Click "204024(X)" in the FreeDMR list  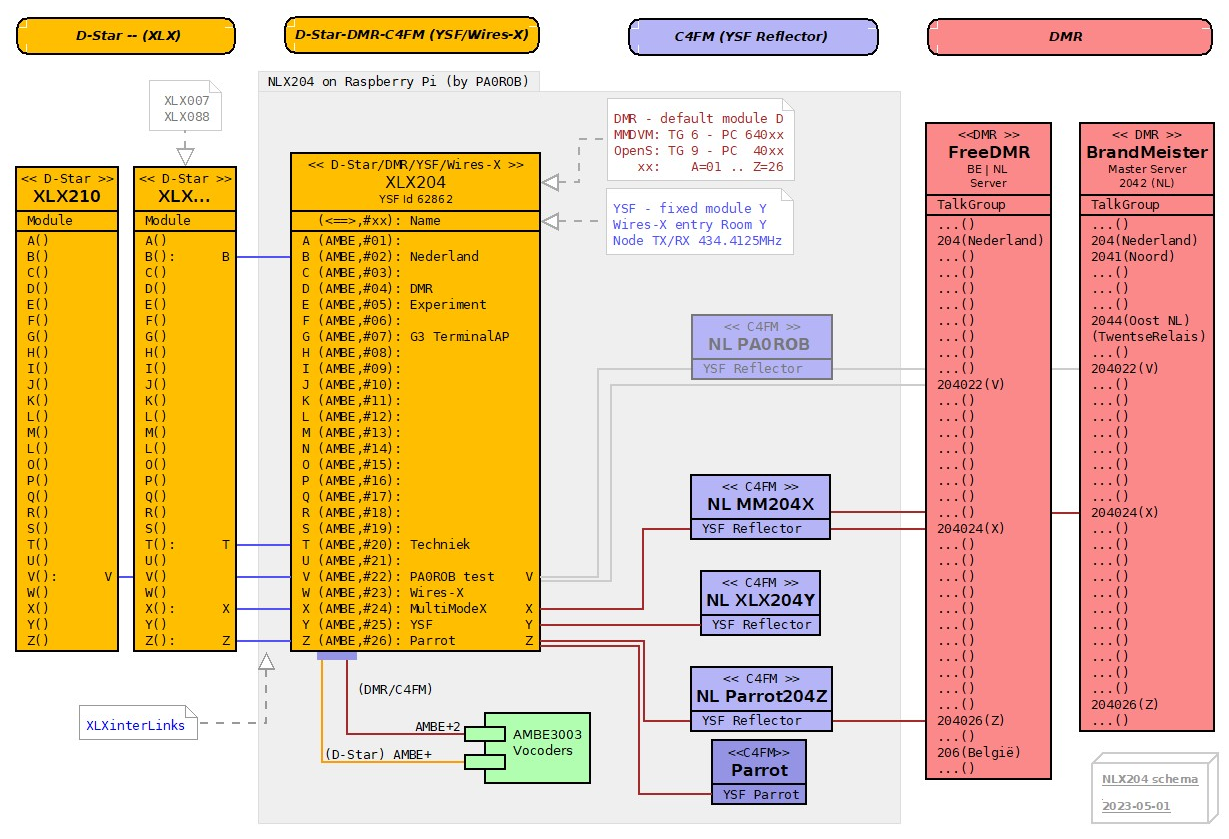coord(971,528)
